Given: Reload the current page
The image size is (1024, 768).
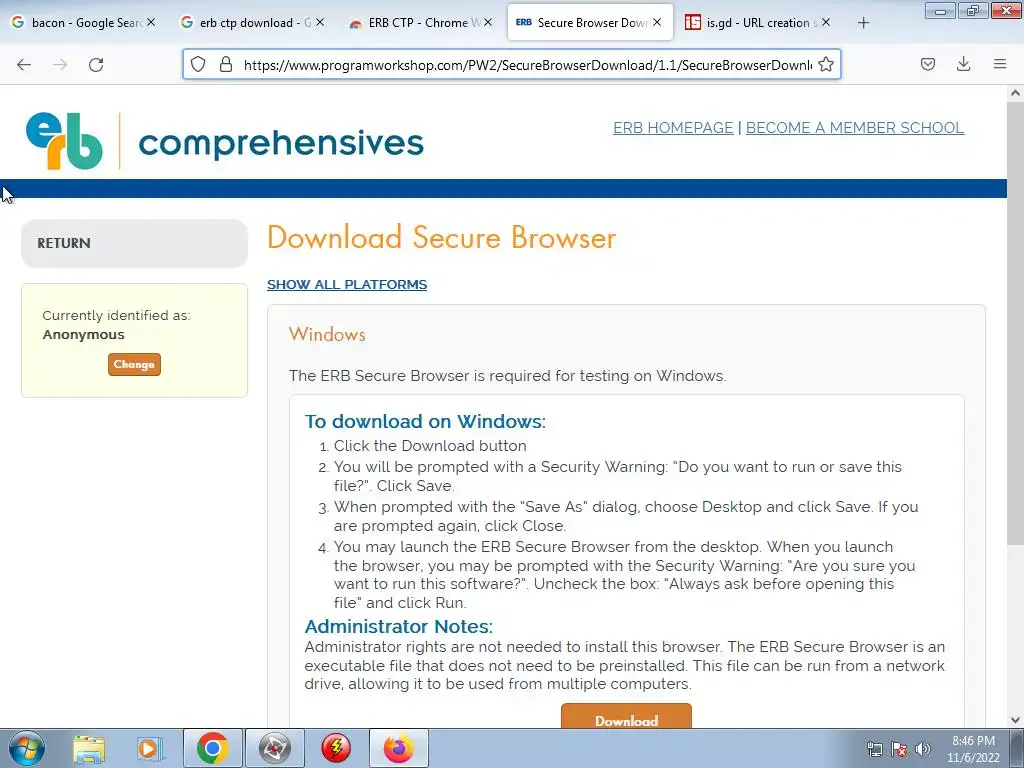Looking at the screenshot, I should point(96,65).
